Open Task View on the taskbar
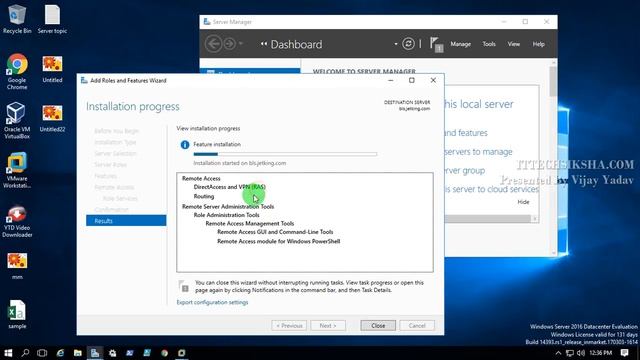The height and width of the screenshot is (360, 640). click(x=42, y=353)
